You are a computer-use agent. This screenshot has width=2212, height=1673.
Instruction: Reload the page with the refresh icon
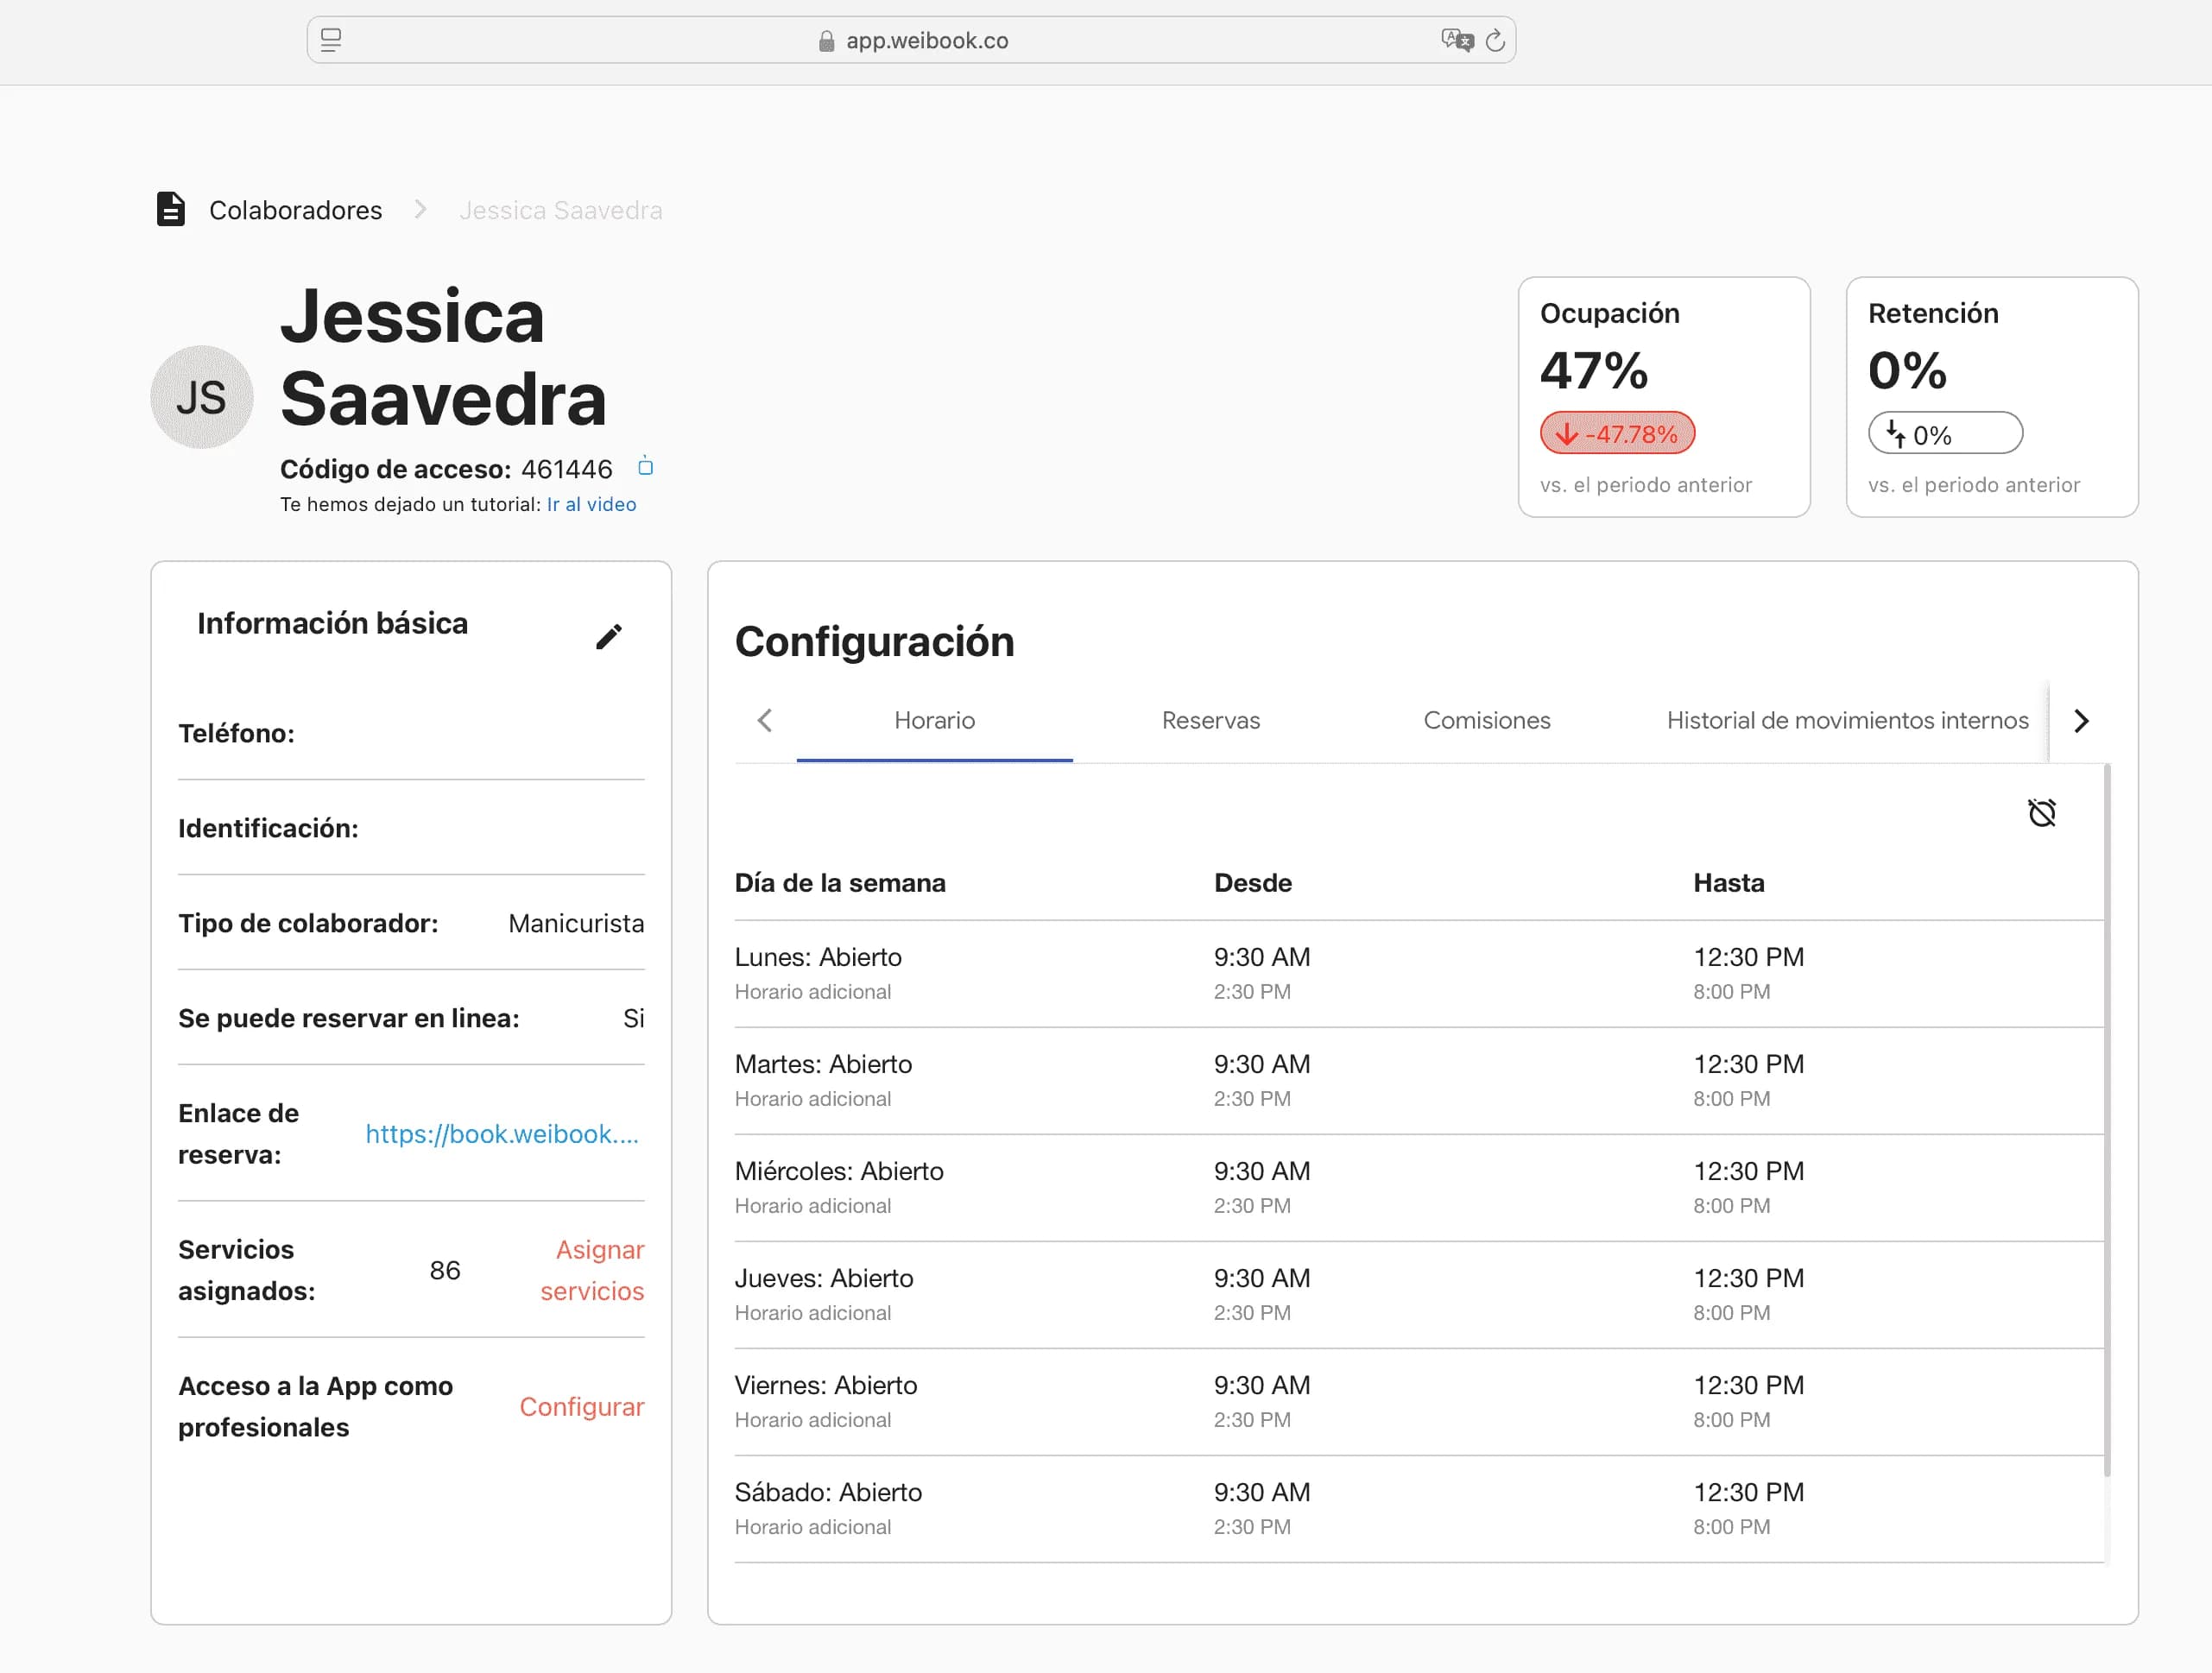point(1495,40)
